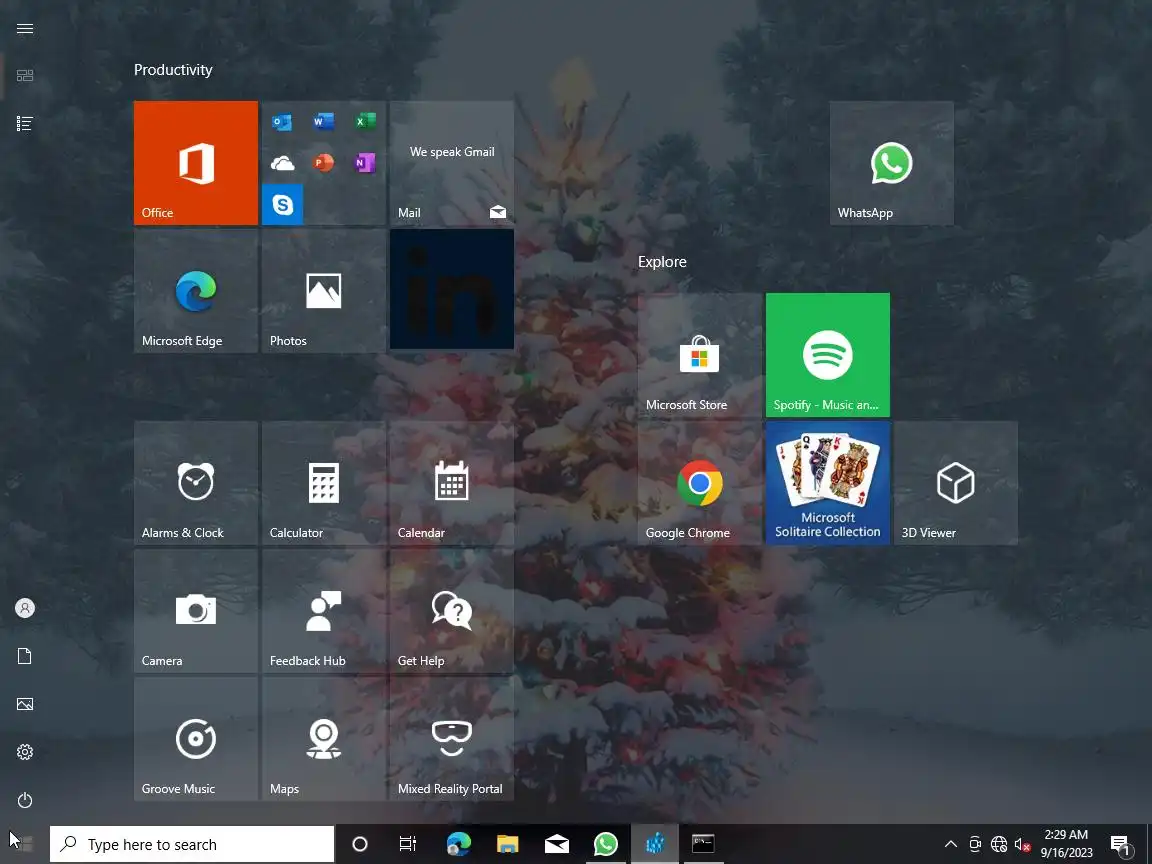Open network status tray icon
This screenshot has height=864, width=1152.
998,844
